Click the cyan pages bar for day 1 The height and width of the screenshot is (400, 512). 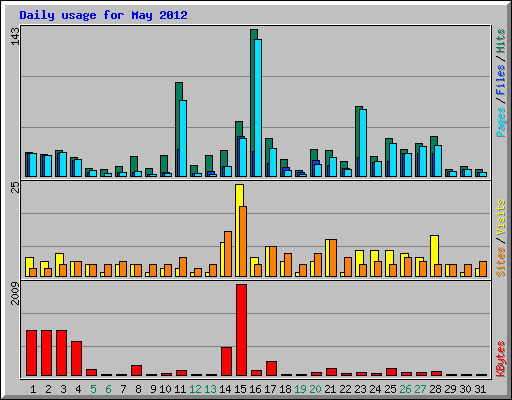[x=33, y=165]
